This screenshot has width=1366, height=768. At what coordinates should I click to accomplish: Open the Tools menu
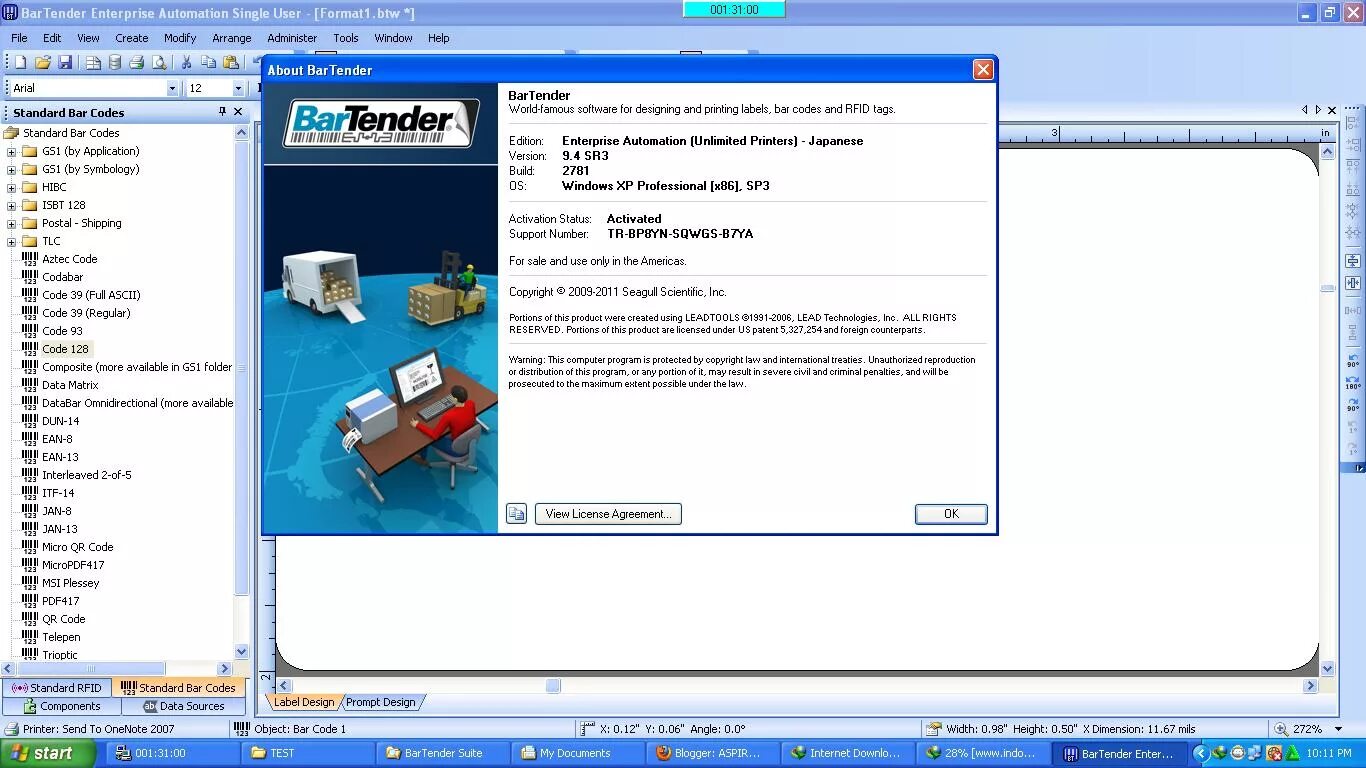pos(346,38)
